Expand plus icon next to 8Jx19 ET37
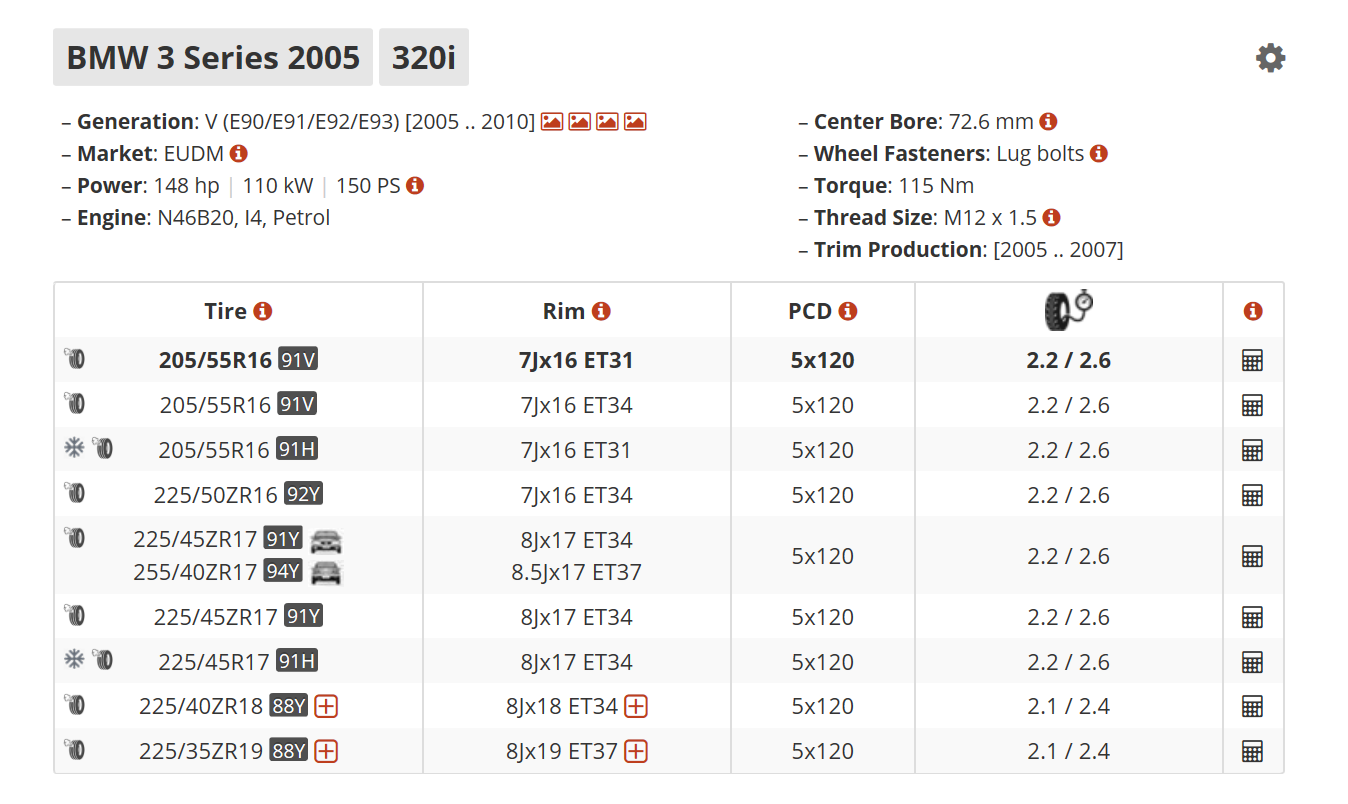1348x804 pixels. point(636,751)
